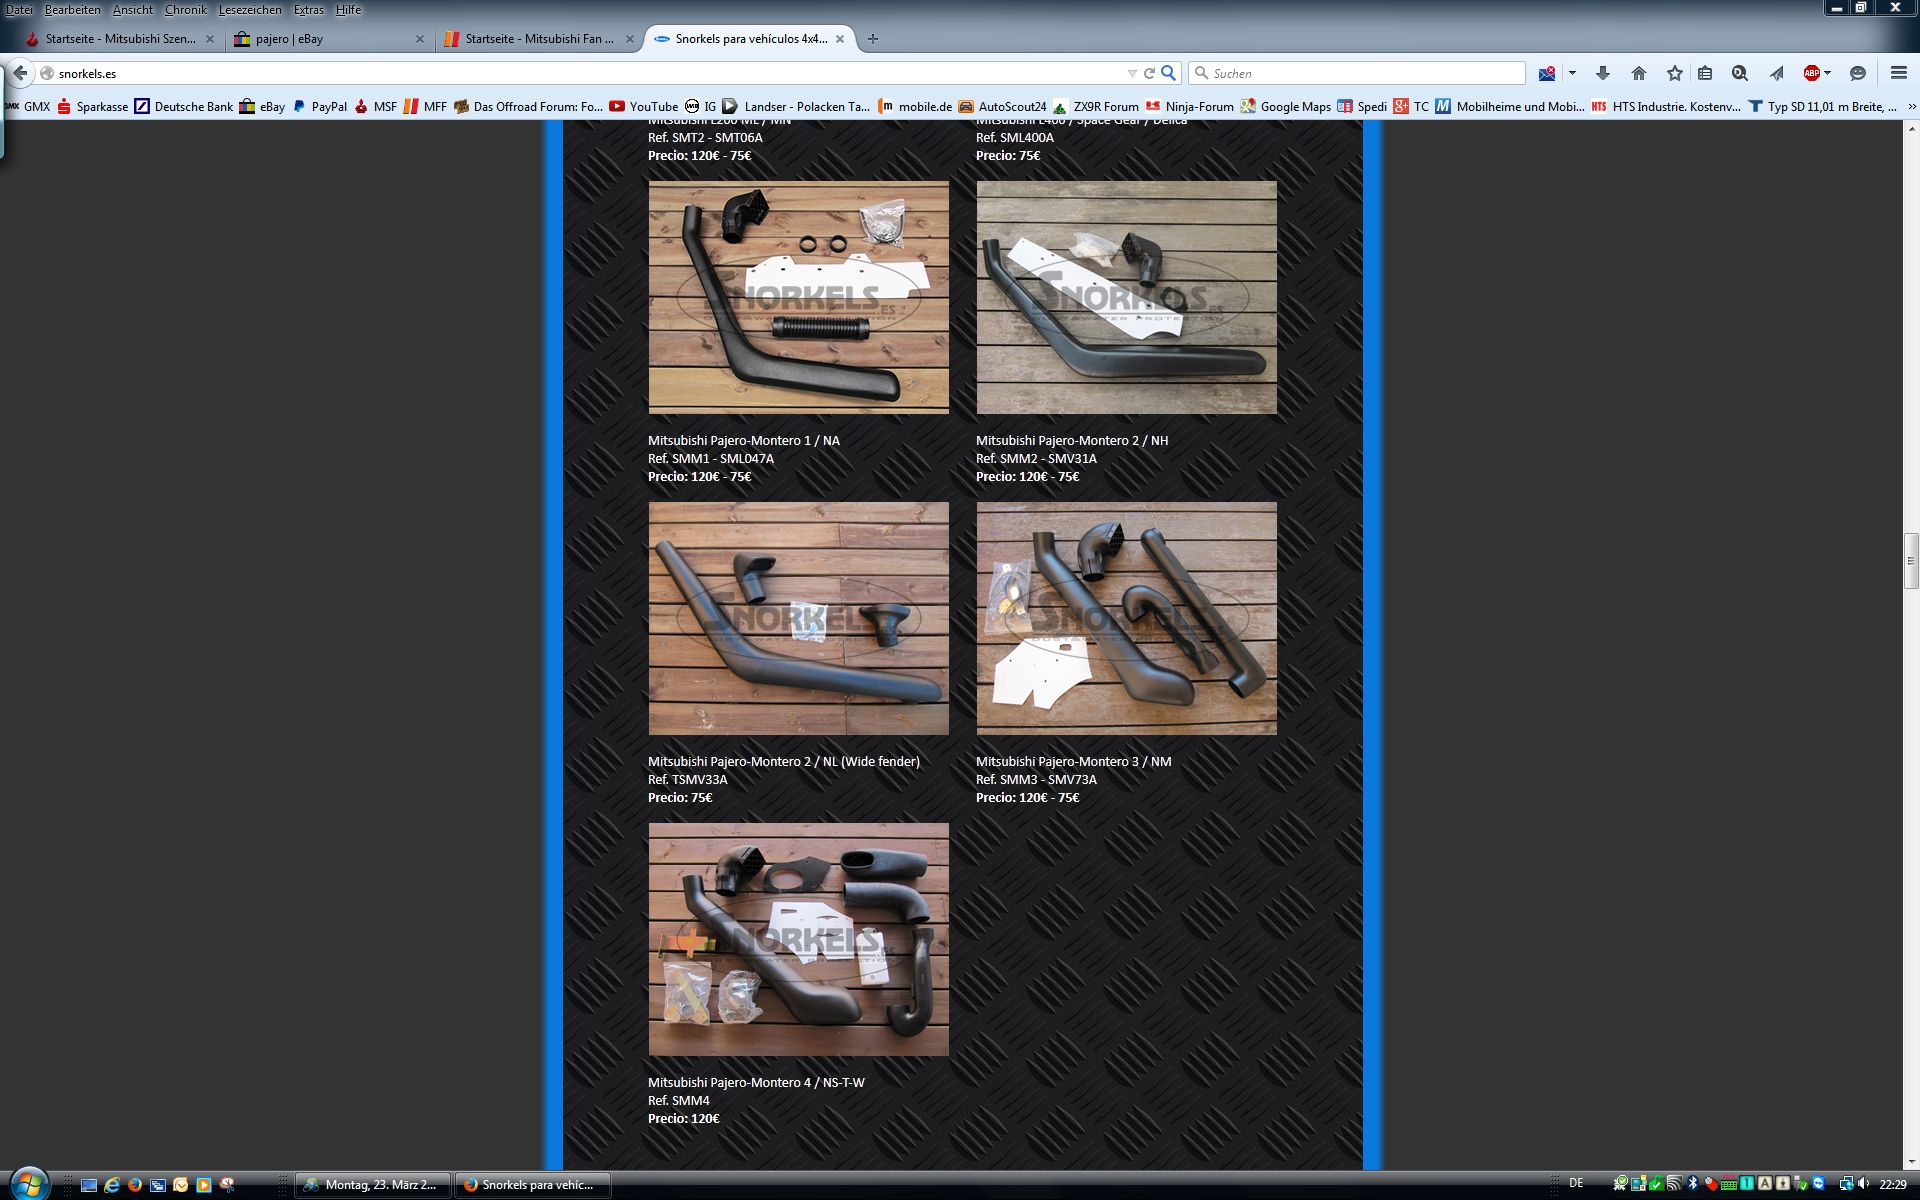Bookmark this page with star icon
Screen dimensions: 1920x1200
[x=1674, y=73]
